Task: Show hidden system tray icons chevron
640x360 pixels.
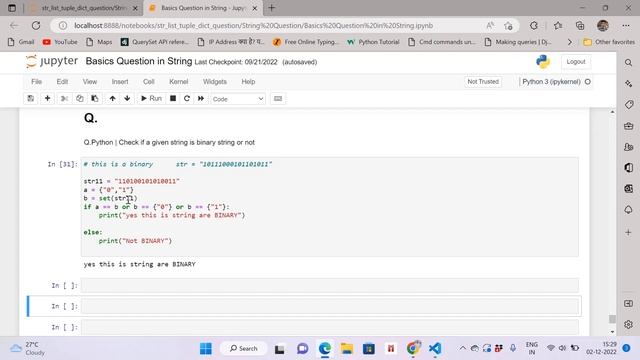Action: (462, 349)
